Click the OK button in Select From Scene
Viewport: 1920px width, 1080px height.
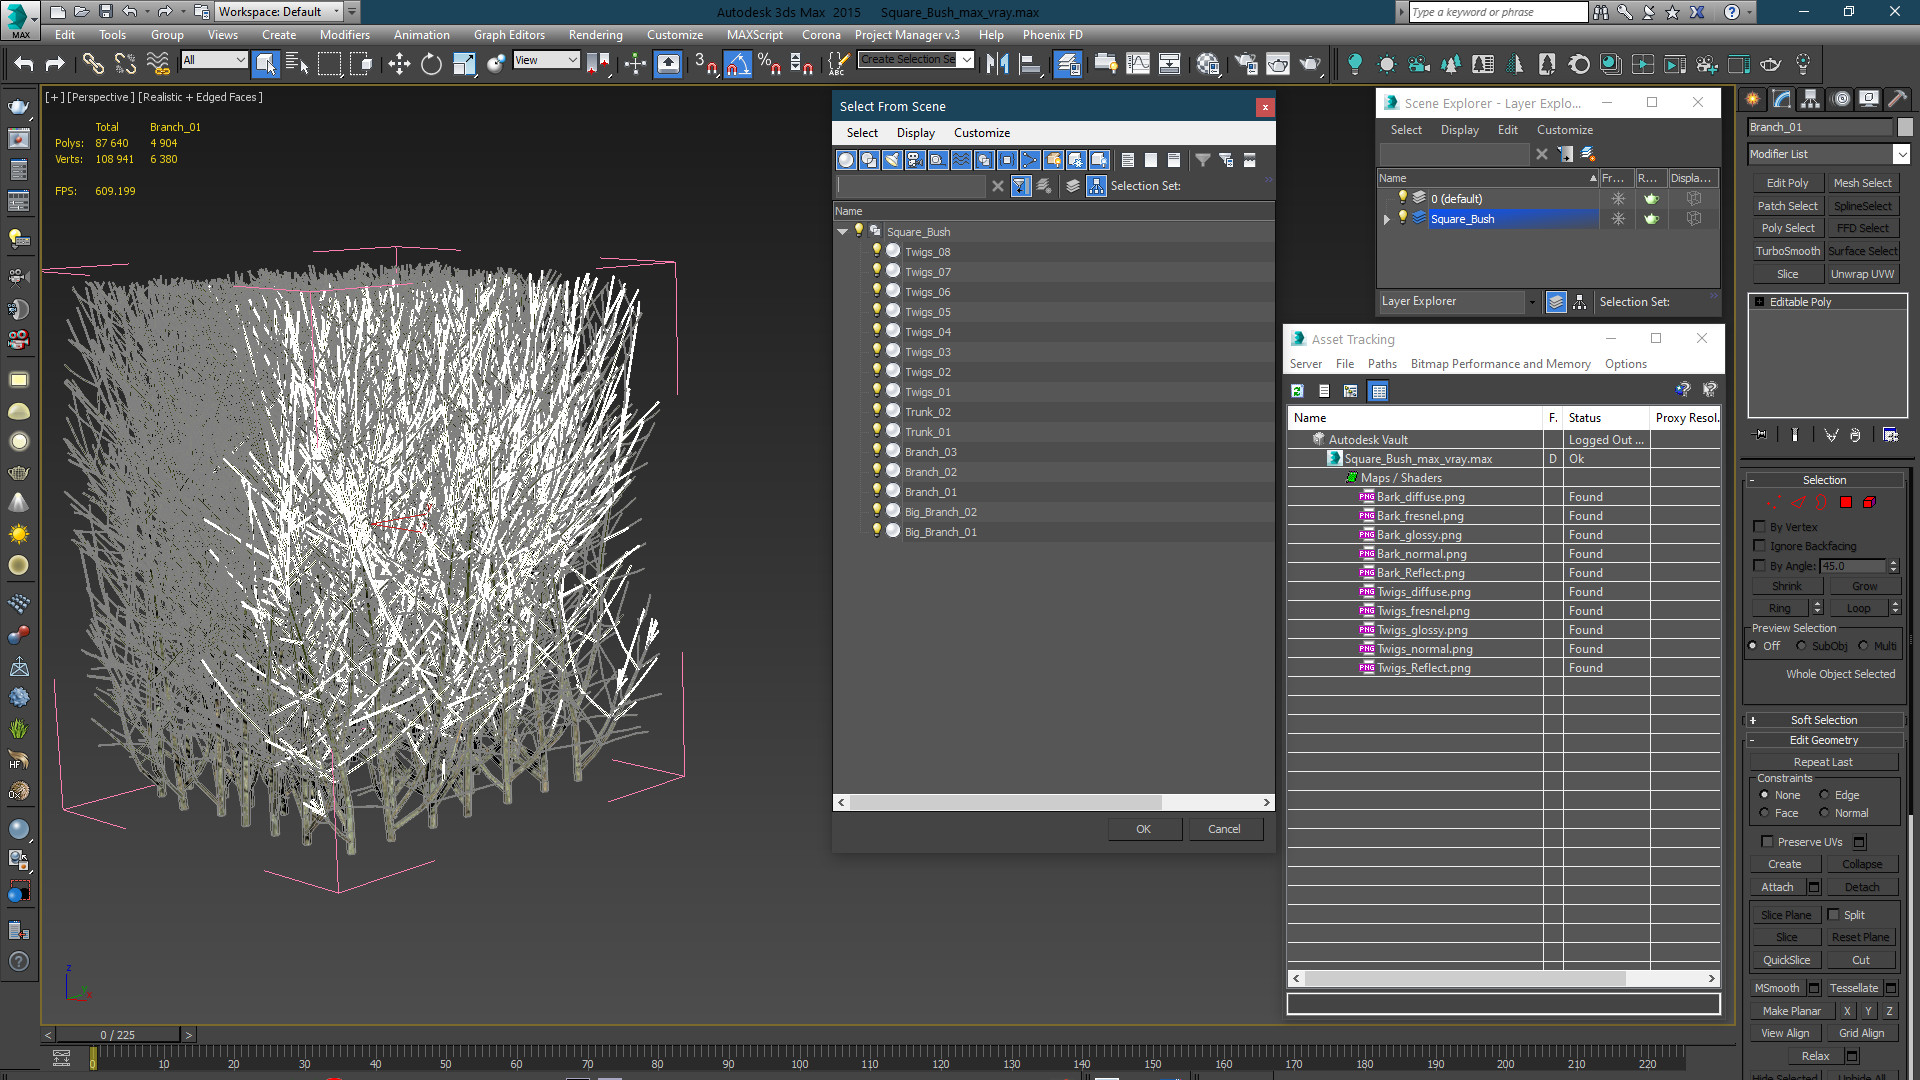(1143, 829)
